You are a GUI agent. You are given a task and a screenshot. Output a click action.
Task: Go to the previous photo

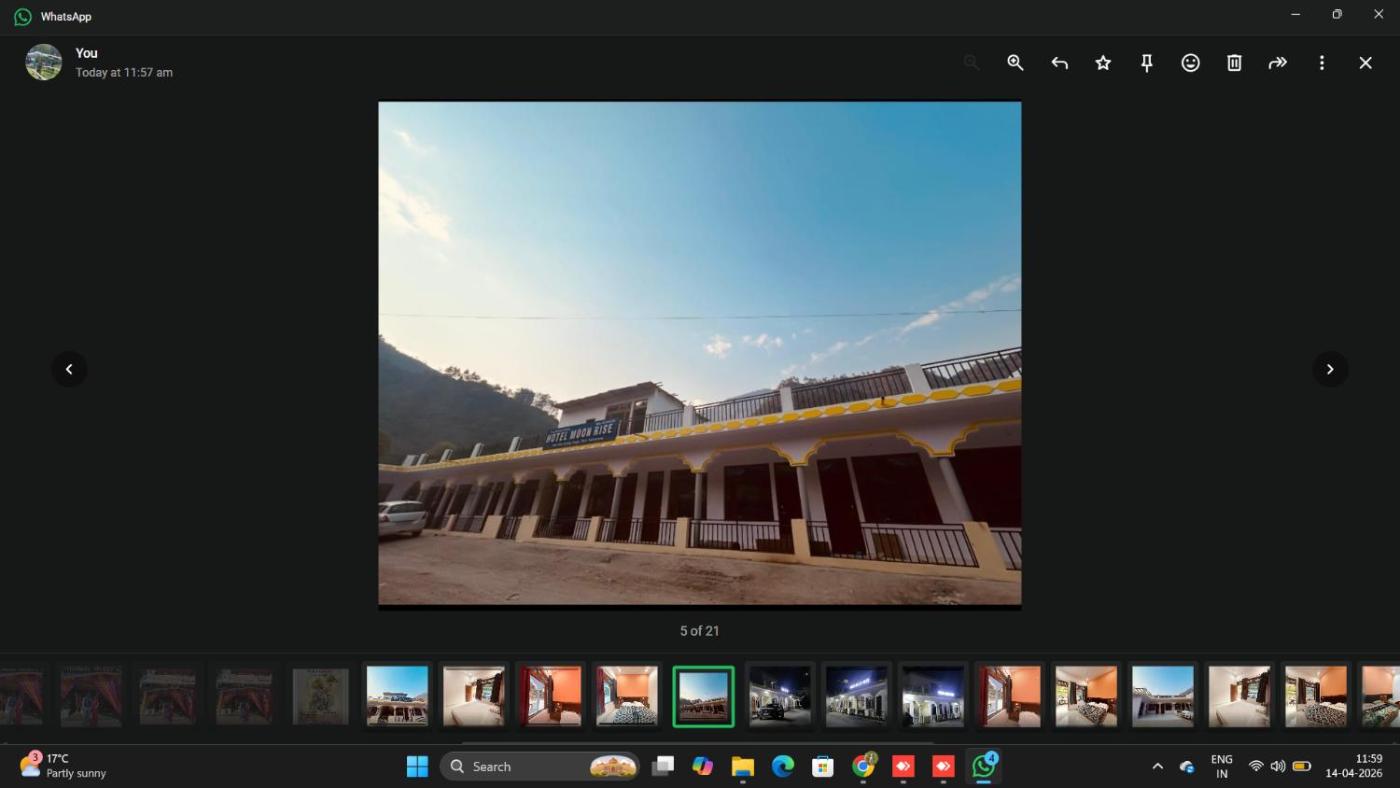69,369
